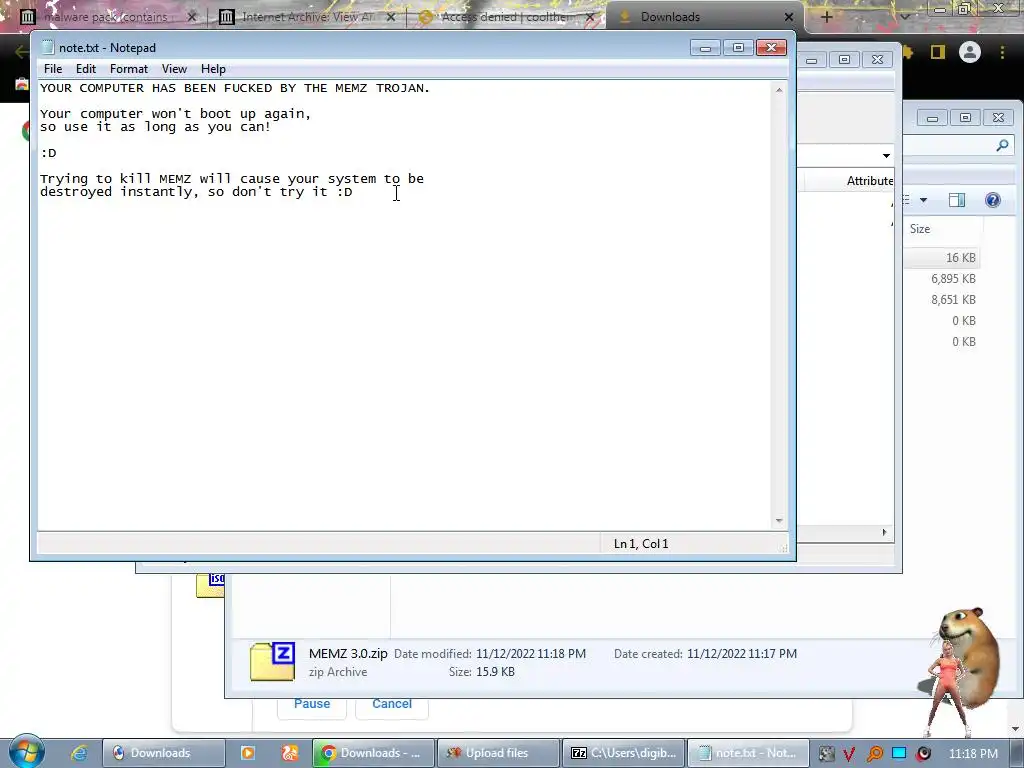
Task: Open the Edit menu in Notepad
Action: pyautogui.click(x=86, y=69)
